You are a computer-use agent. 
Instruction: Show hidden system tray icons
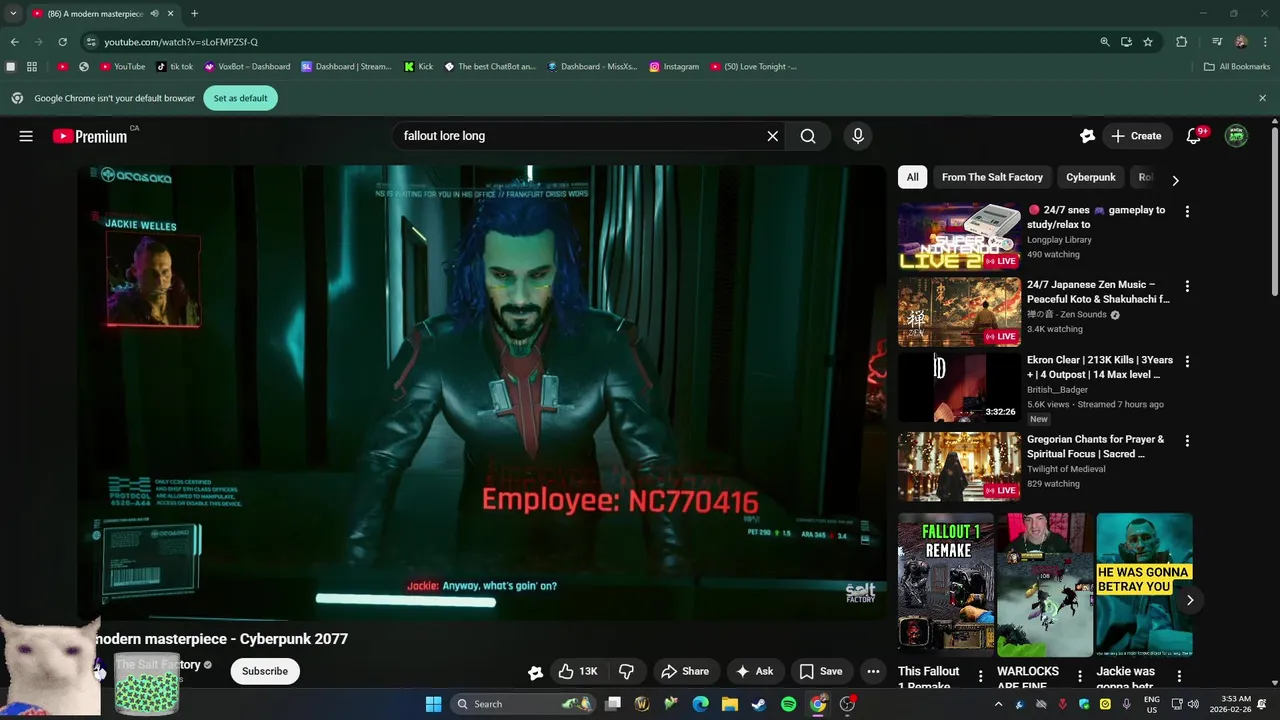998,704
